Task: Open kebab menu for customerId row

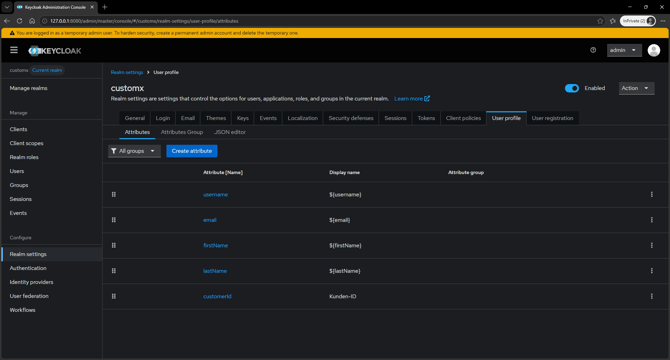Action: [652, 296]
